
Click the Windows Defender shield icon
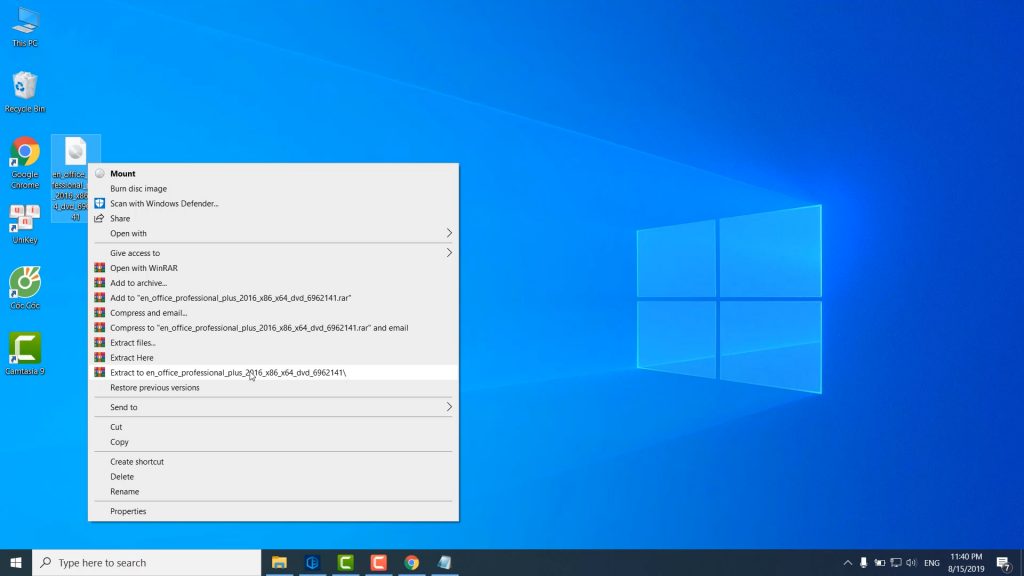tap(99, 203)
